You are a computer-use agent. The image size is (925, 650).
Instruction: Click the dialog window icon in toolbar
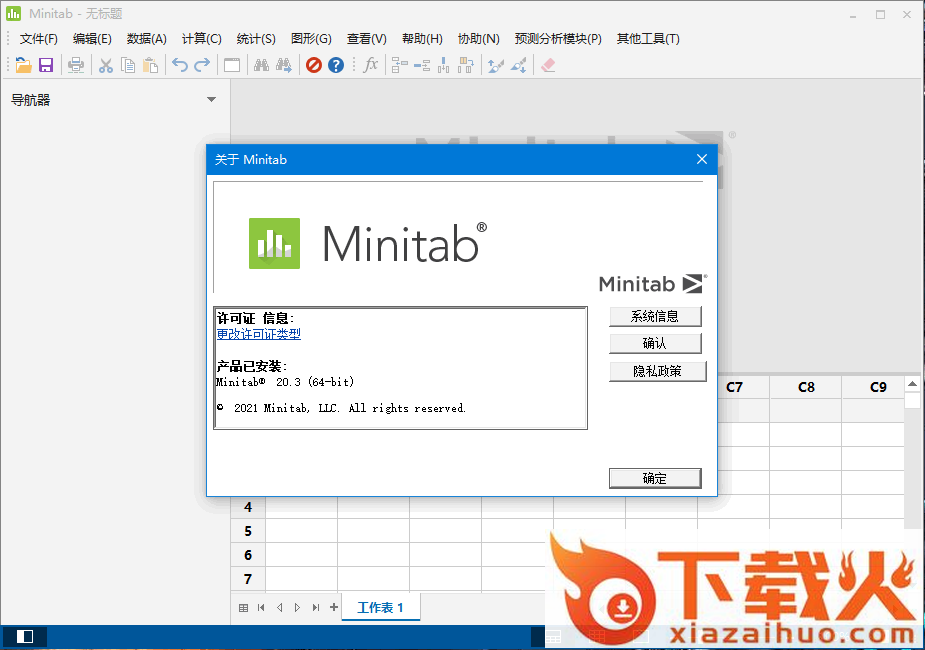tap(232, 65)
